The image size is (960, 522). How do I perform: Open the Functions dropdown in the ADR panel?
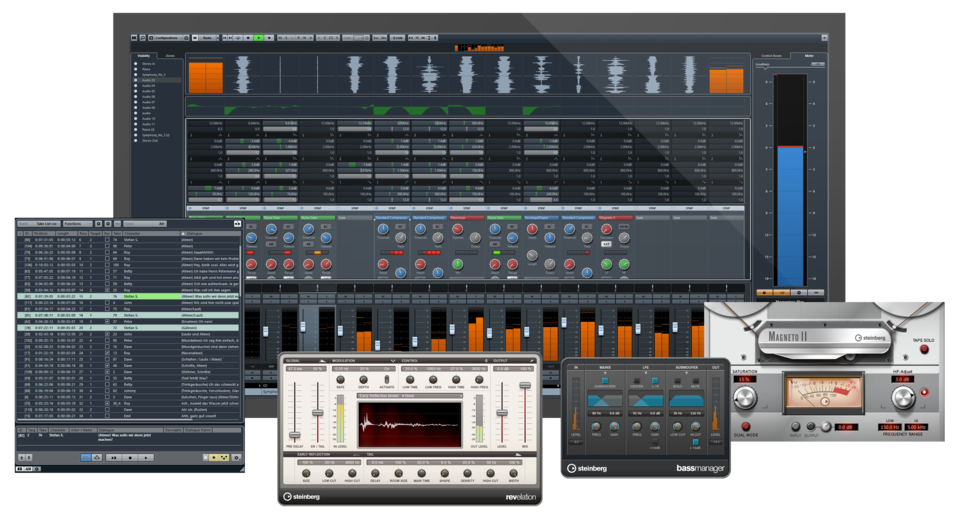(x=78, y=224)
